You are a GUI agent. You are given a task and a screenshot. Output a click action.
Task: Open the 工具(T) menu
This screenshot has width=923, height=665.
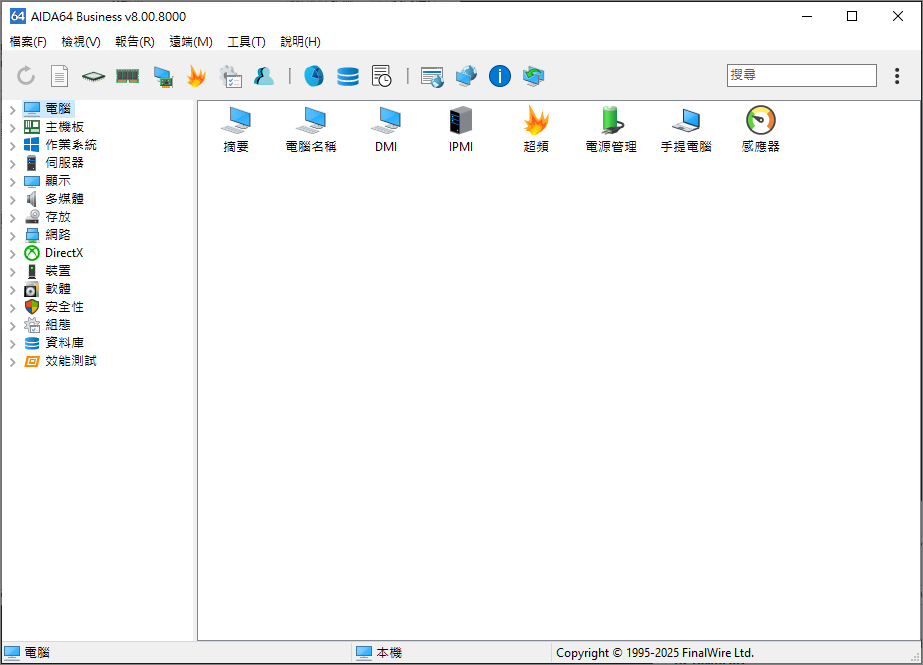[x=246, y=42]
